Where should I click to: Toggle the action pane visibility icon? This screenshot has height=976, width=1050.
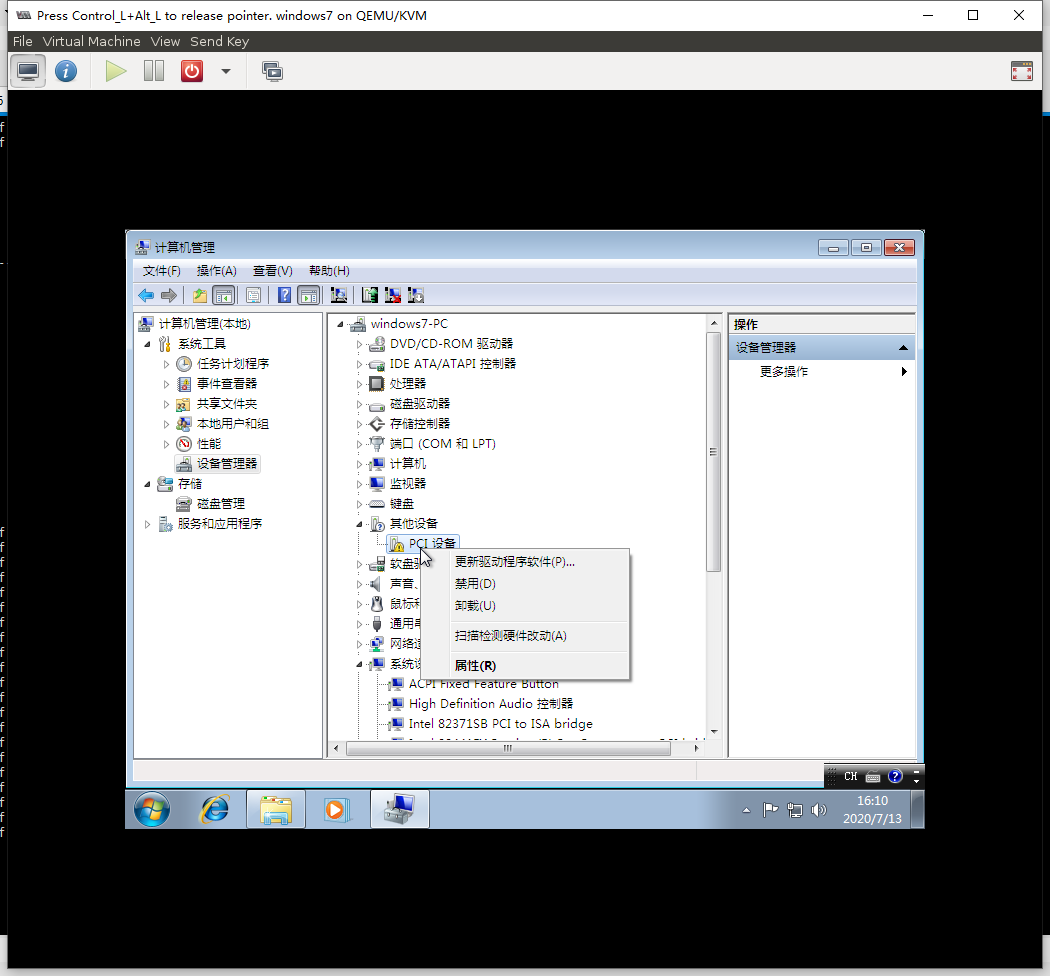coord(308,294)
